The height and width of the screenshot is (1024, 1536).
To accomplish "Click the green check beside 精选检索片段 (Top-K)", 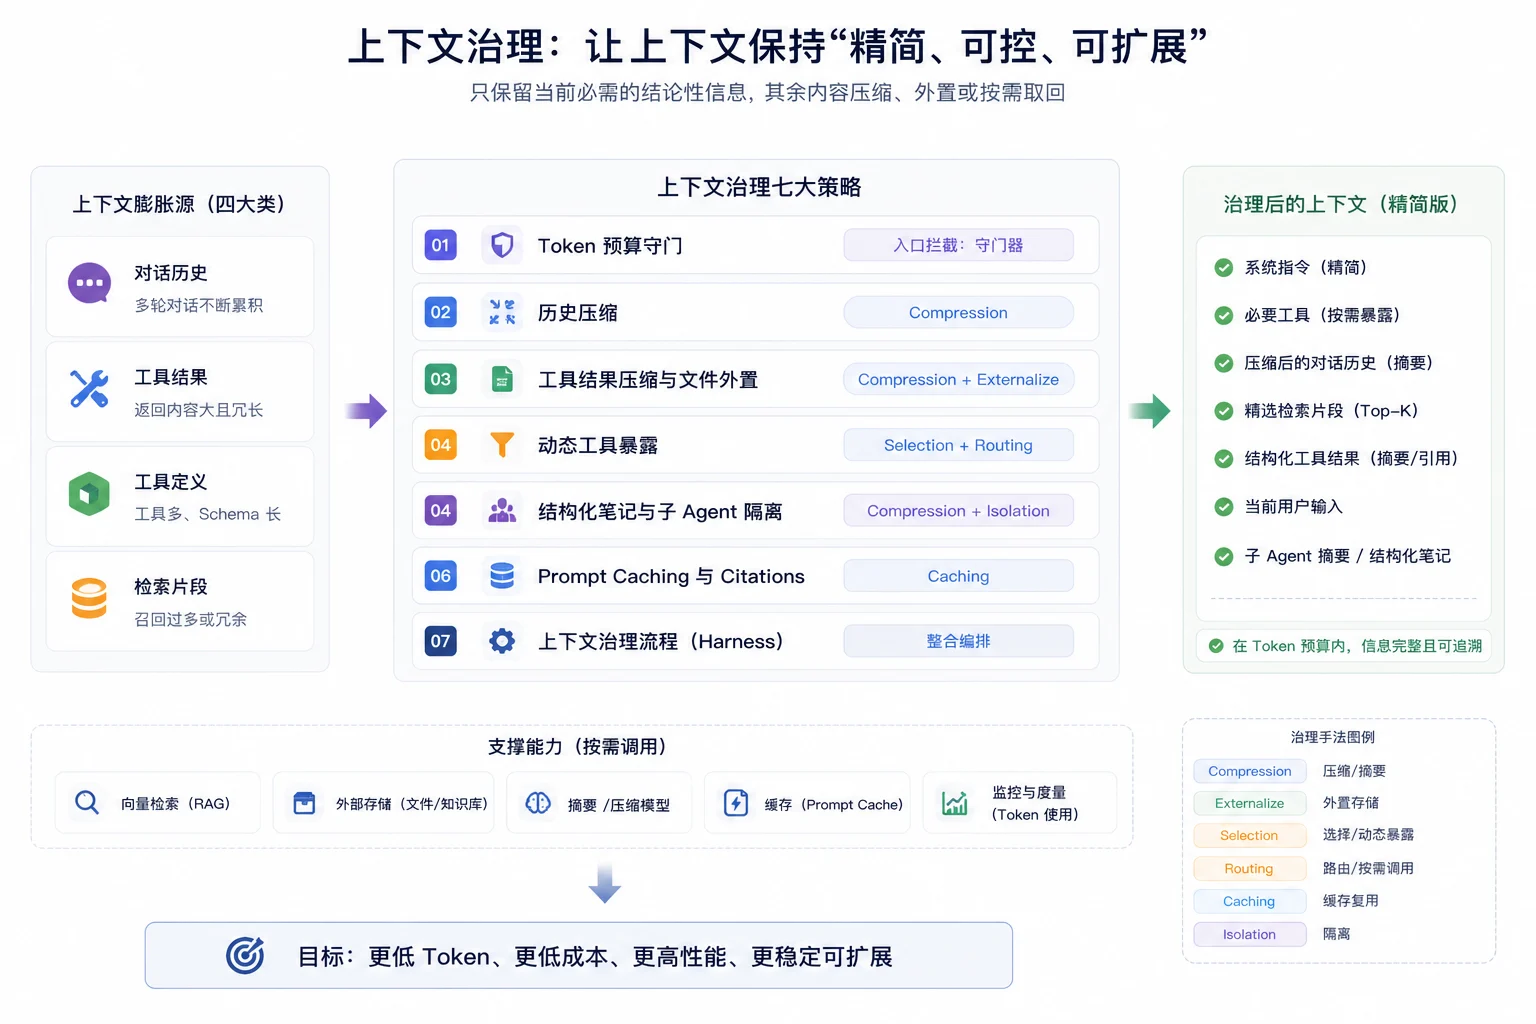I will point(1223,411).
